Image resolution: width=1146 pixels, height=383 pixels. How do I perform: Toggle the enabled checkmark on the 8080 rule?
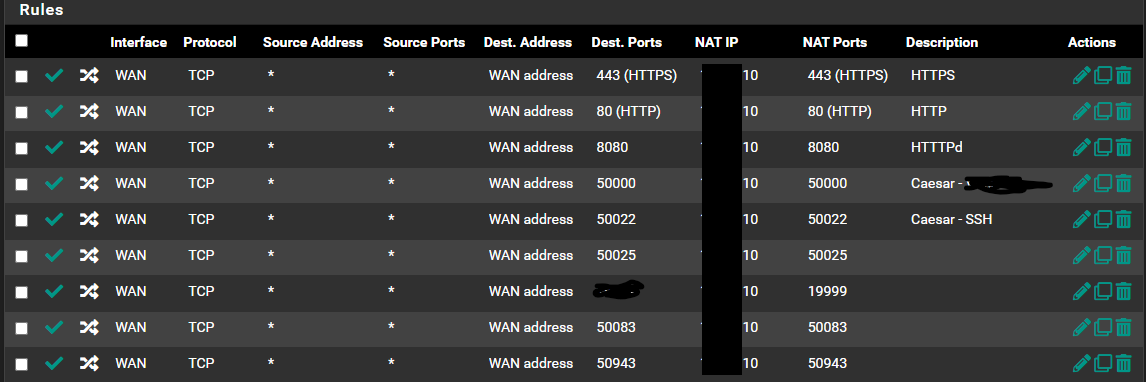click(x=54, y=147)
